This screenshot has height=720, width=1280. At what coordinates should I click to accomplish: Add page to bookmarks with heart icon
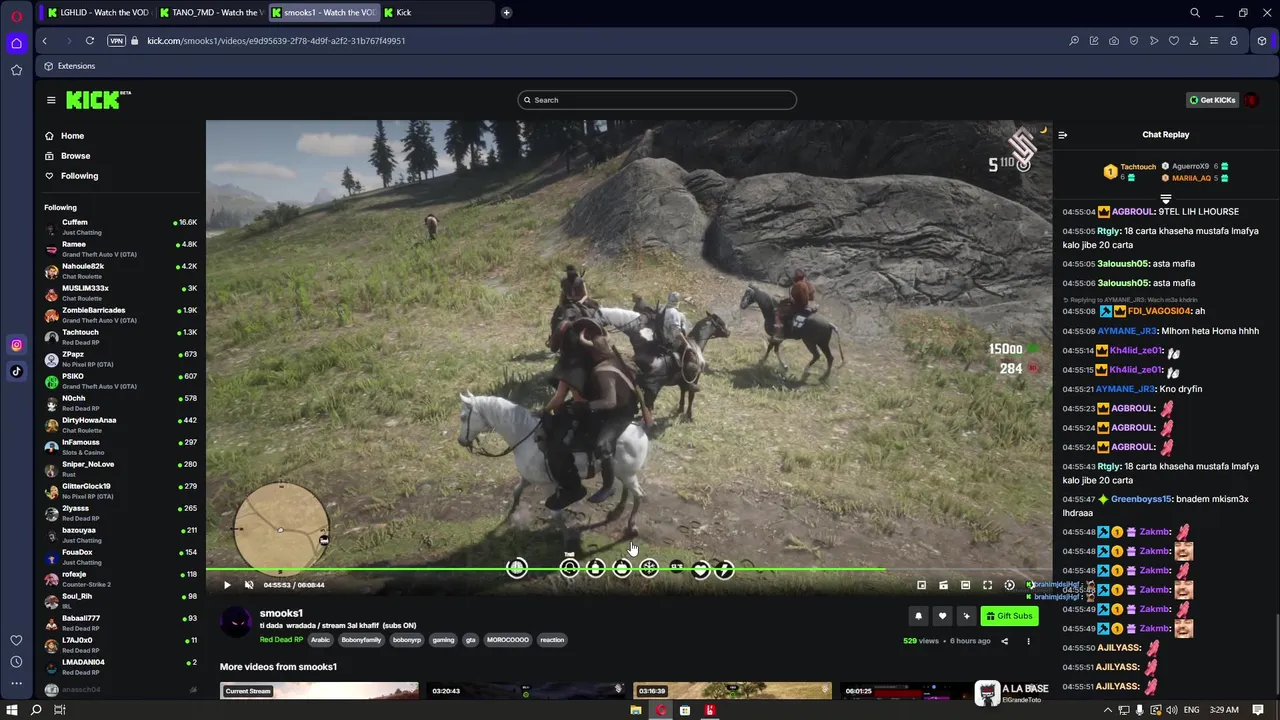click(x=1174, y=41)
